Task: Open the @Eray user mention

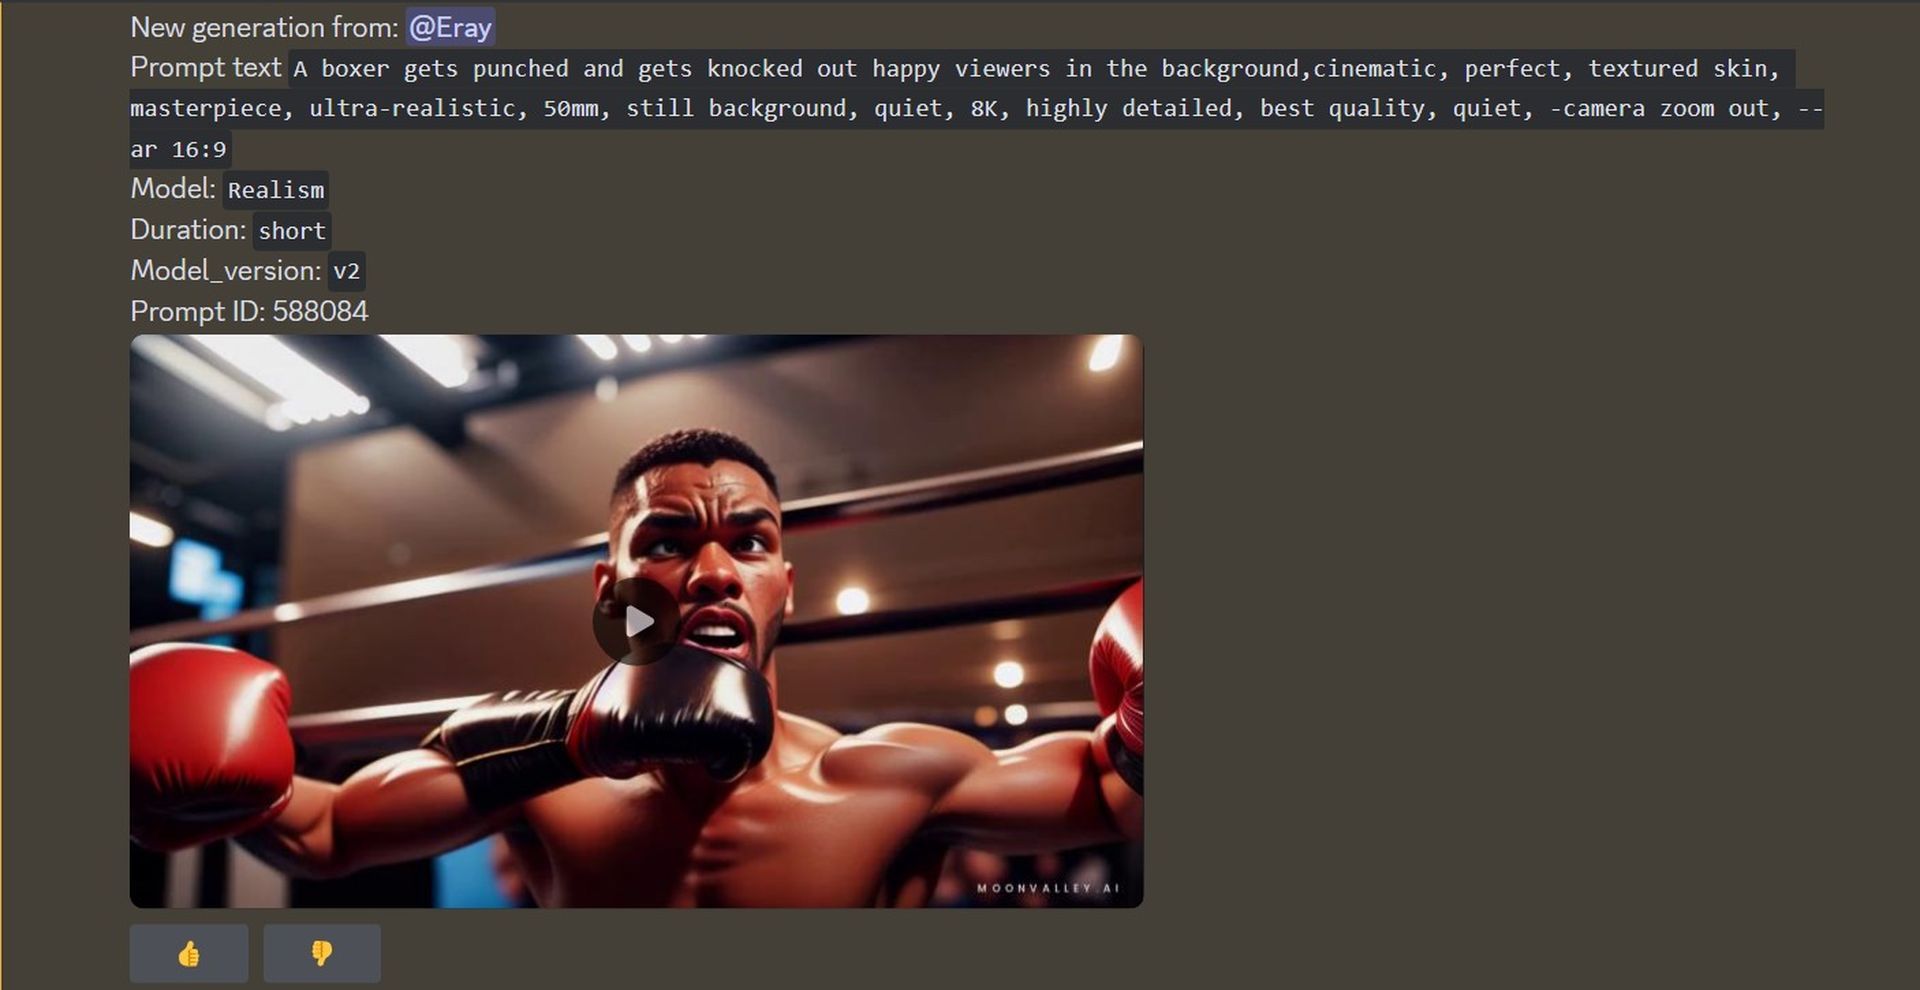Action: coord(450,27)
